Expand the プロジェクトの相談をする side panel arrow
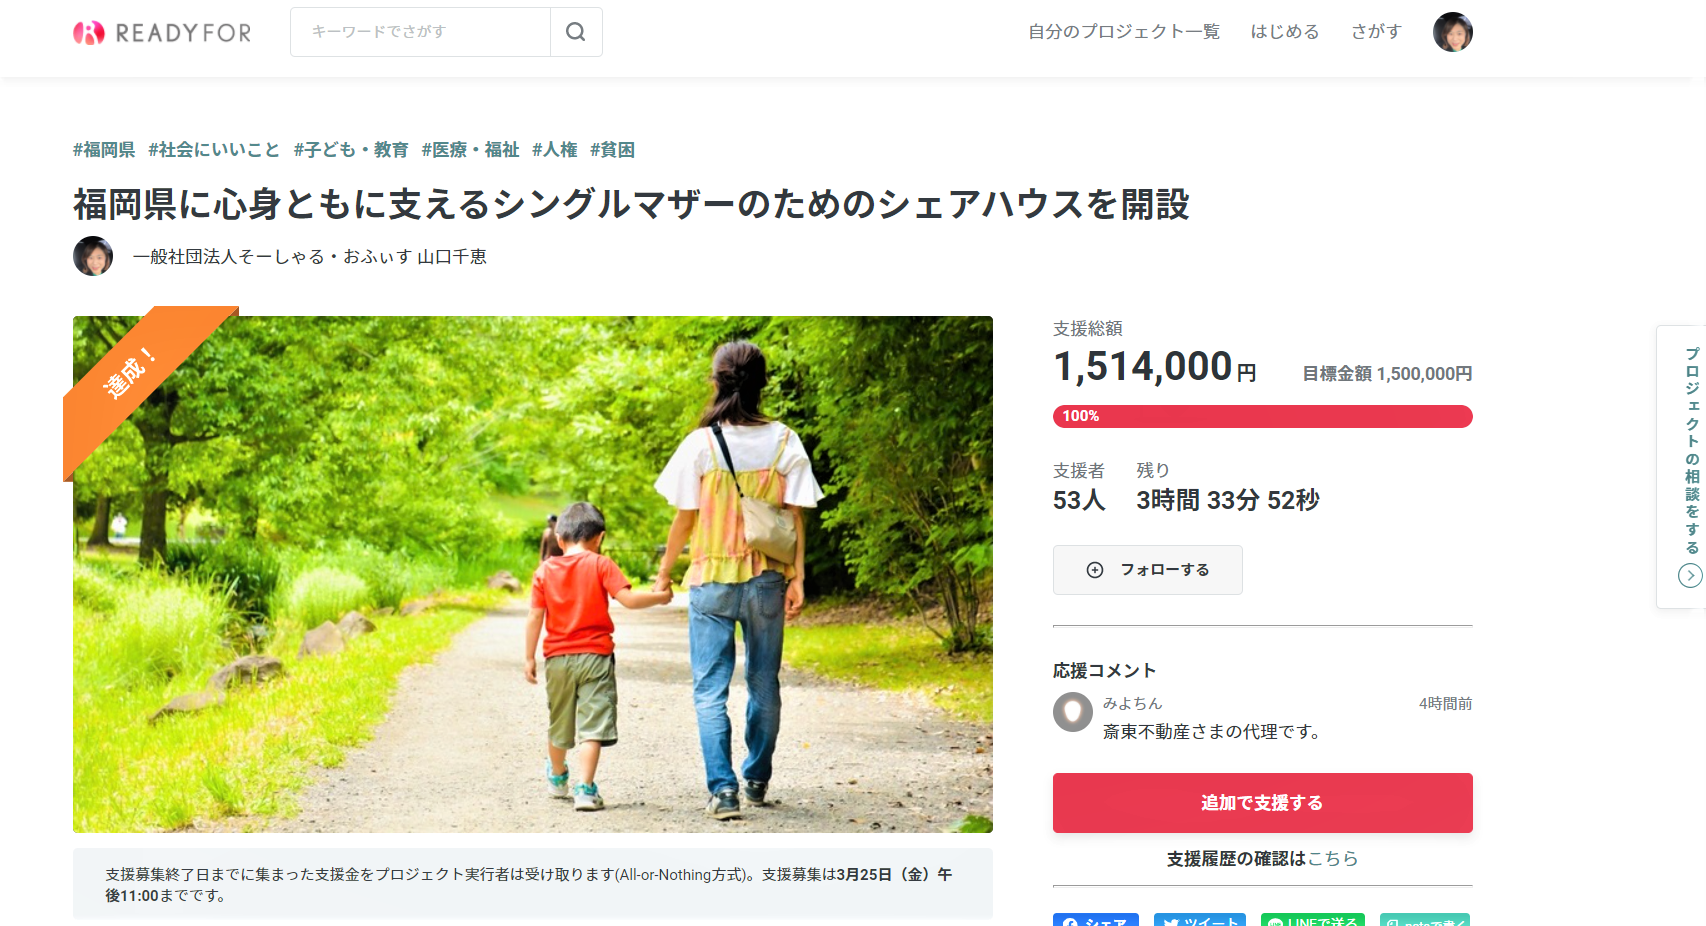Image resolution: width=1706 pixels, height=926 pixels. (x=1690, y=575)
